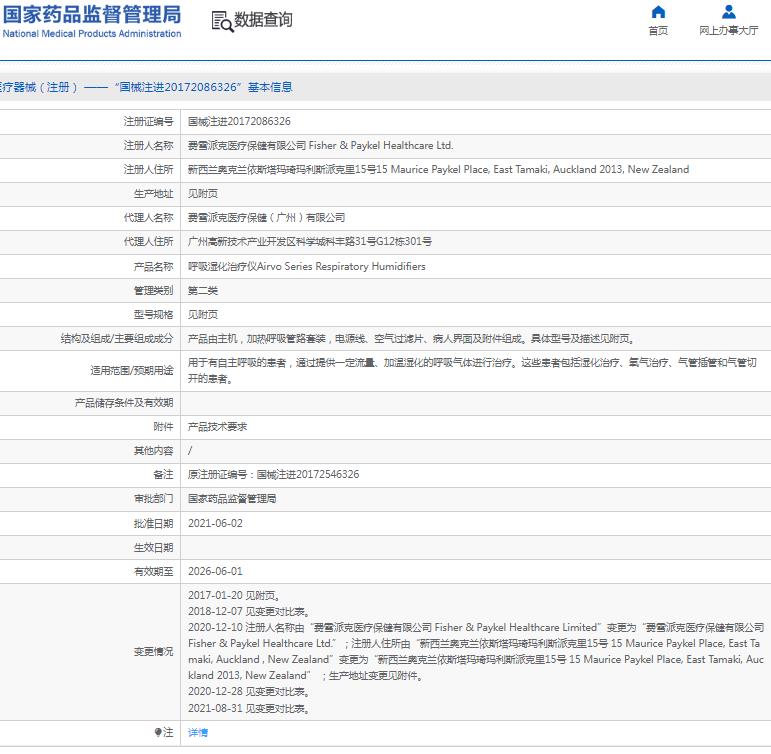Click National Medical Products Administration subtitle
The width and height of the screenshot is (771, 754).
(92, 33)
